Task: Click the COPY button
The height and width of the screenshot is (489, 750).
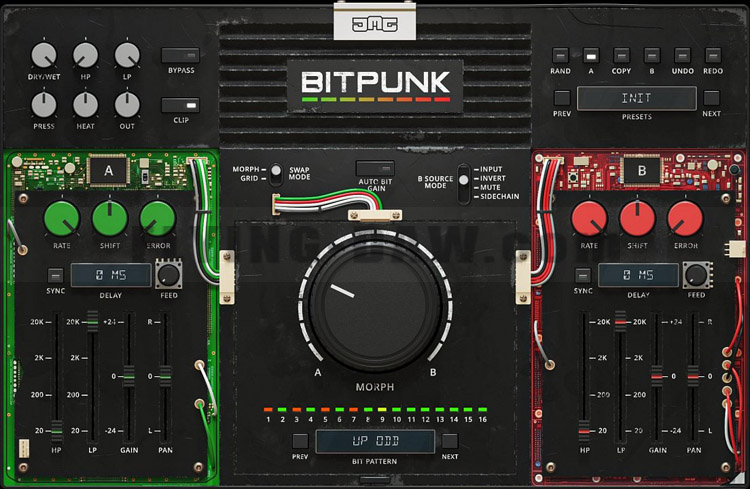Action: [x=621, y=56]
